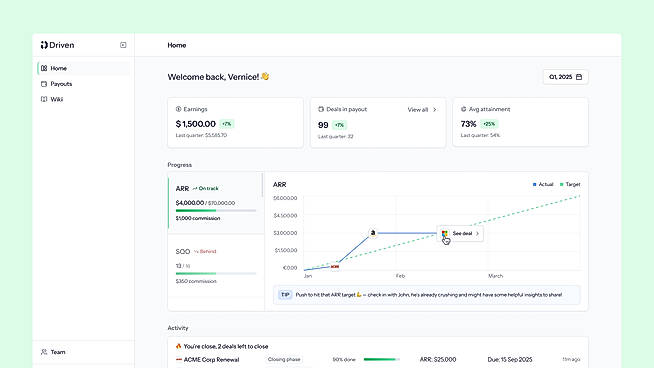The width and height of the screenshot is (654, 368).
Task: Open the Q1, 2025 date picker
Action: click(565, 77)
